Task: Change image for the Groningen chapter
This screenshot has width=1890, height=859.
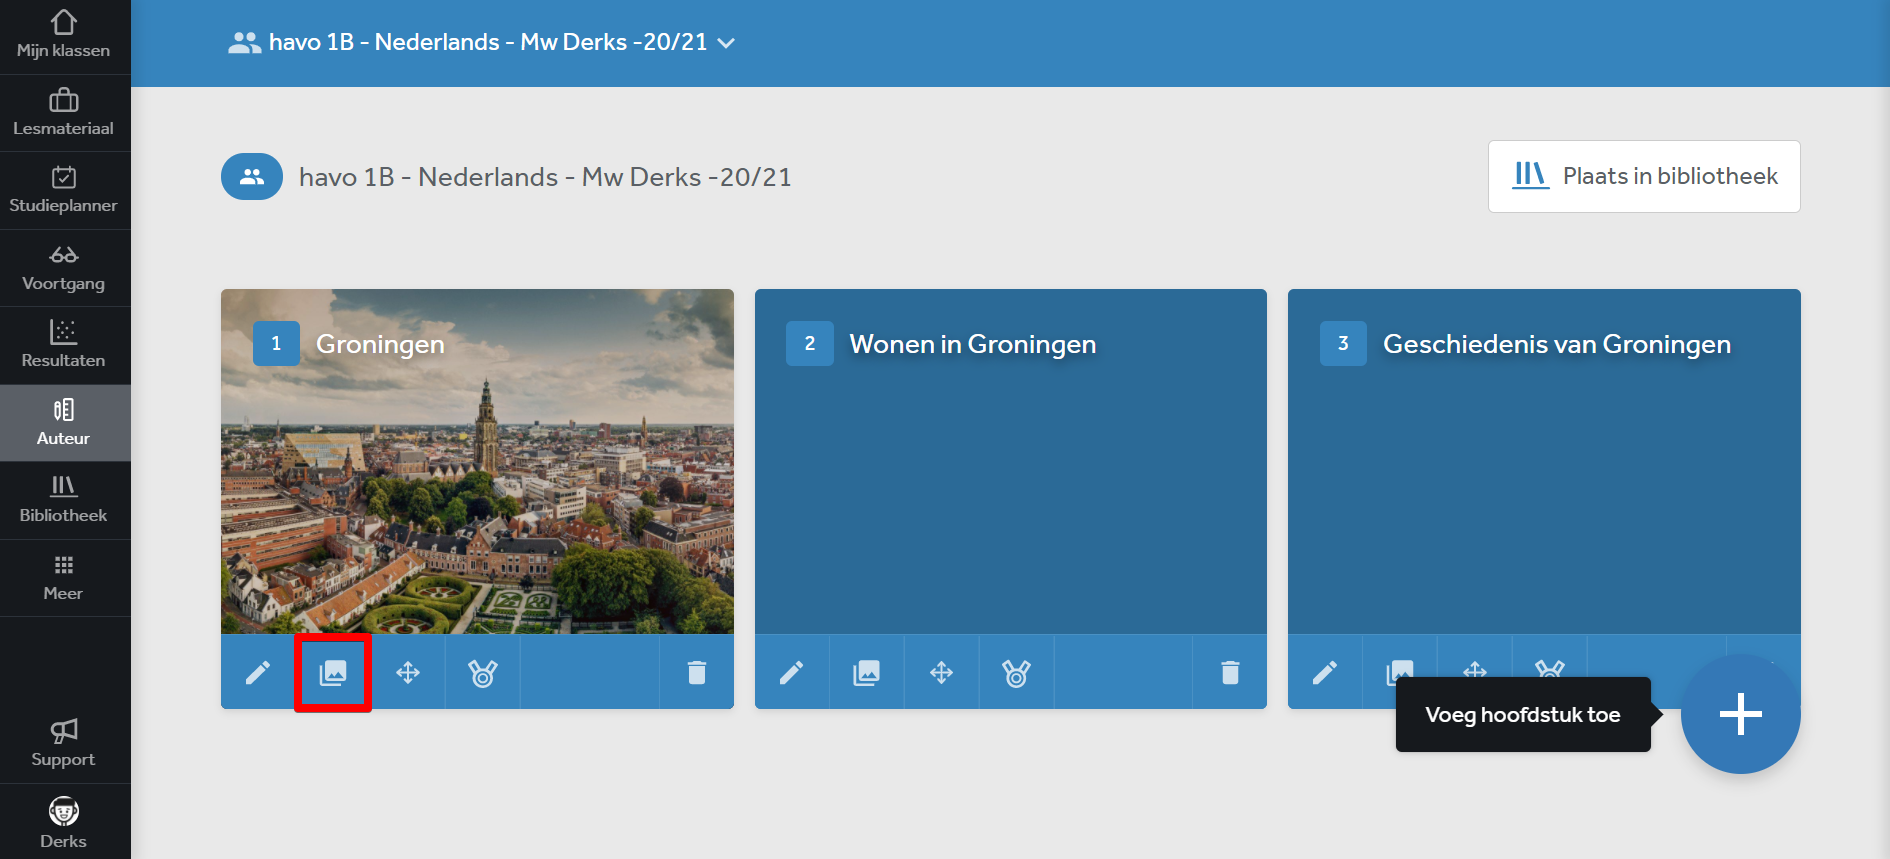Action: (333, 672)
